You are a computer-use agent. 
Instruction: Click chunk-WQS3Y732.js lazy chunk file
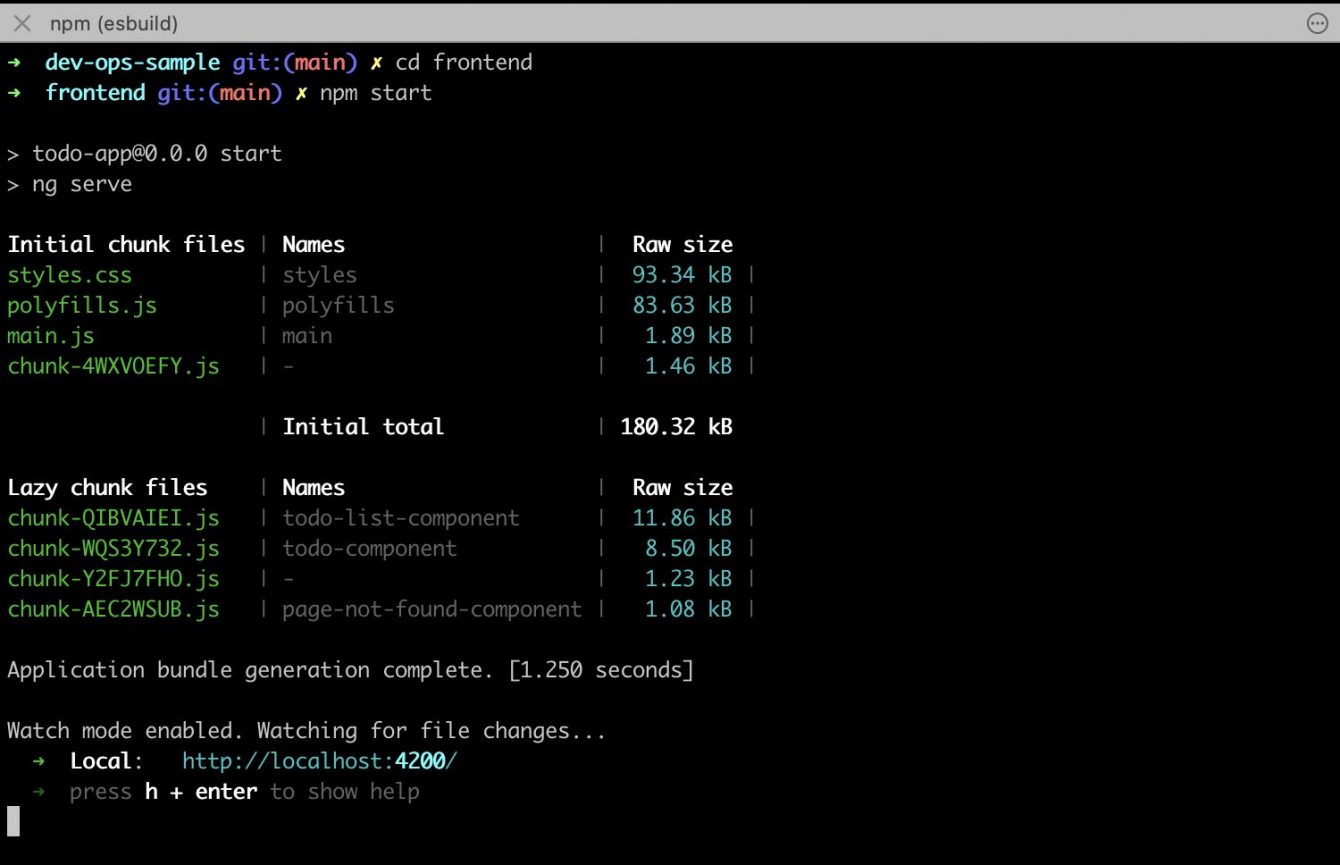point(113,548)
